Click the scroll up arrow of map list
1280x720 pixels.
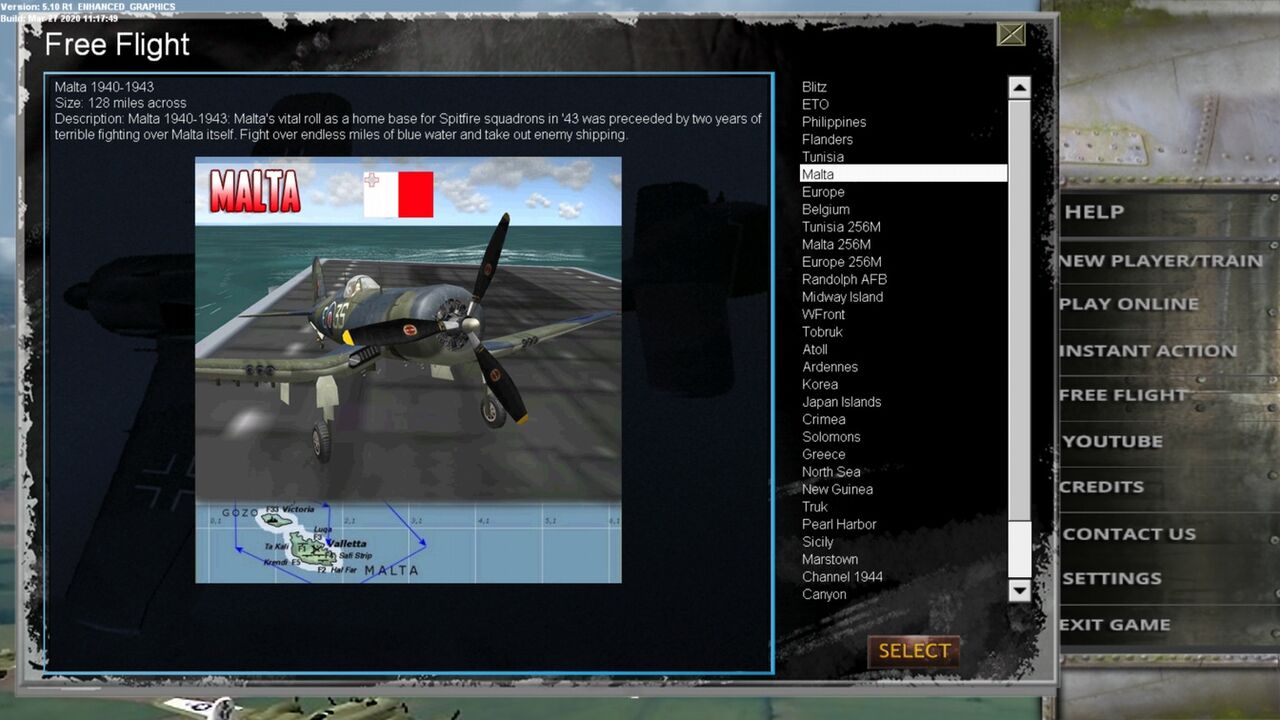[x=1019, y=88]
